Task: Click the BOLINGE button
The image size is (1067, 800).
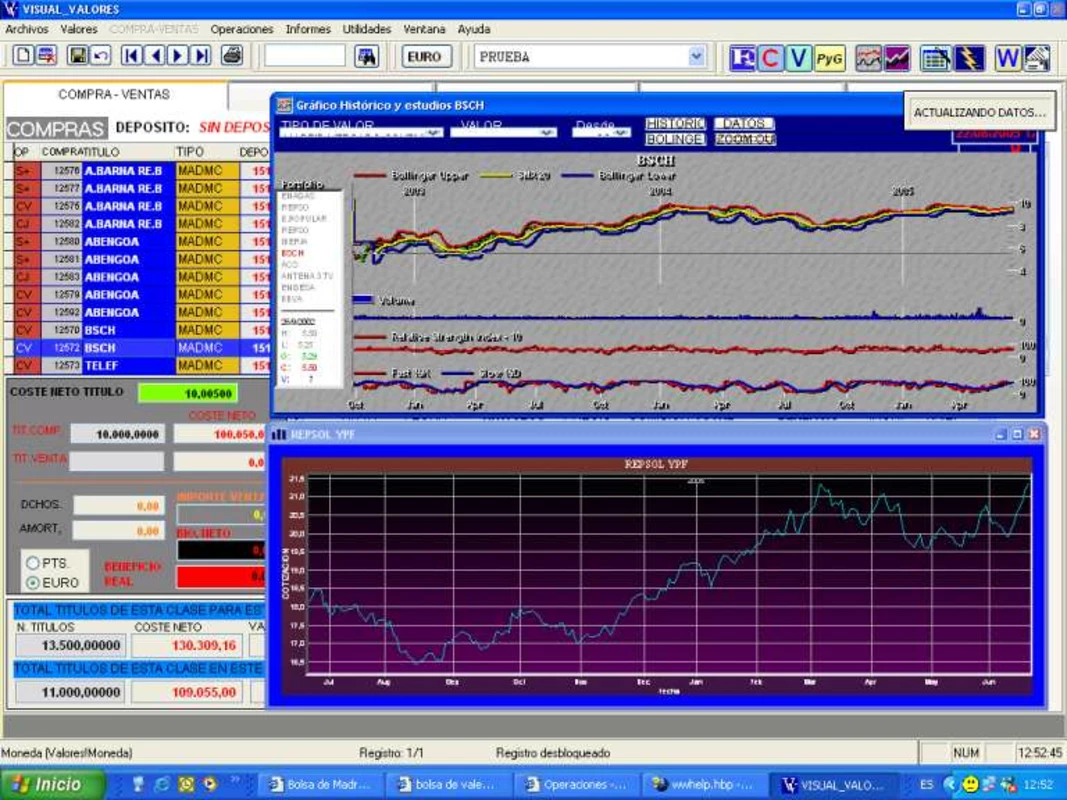Action: 674,139
